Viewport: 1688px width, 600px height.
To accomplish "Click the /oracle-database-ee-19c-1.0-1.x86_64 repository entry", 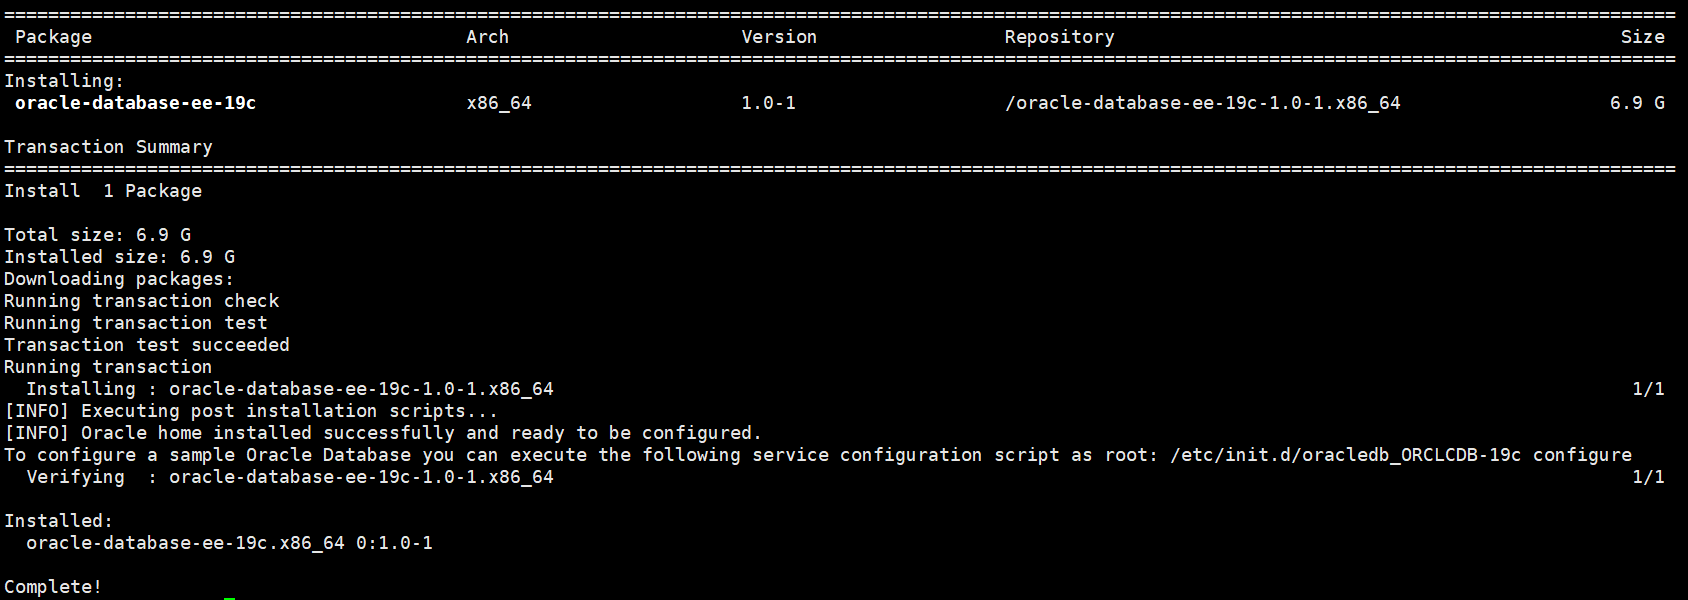I will click(1202, 103).
